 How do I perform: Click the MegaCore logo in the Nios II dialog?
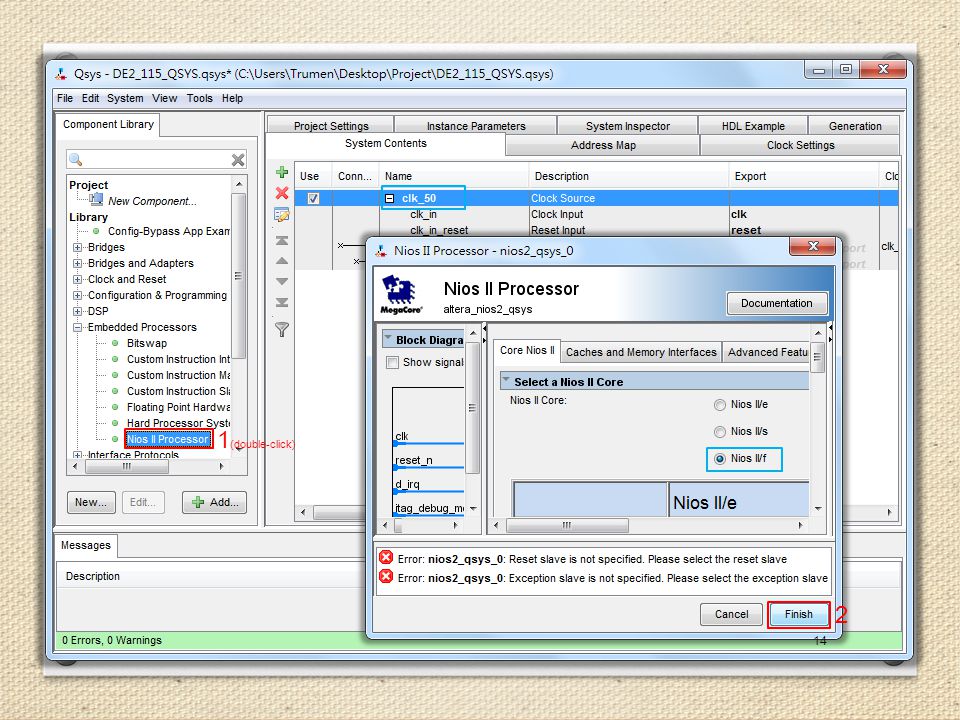401,294
